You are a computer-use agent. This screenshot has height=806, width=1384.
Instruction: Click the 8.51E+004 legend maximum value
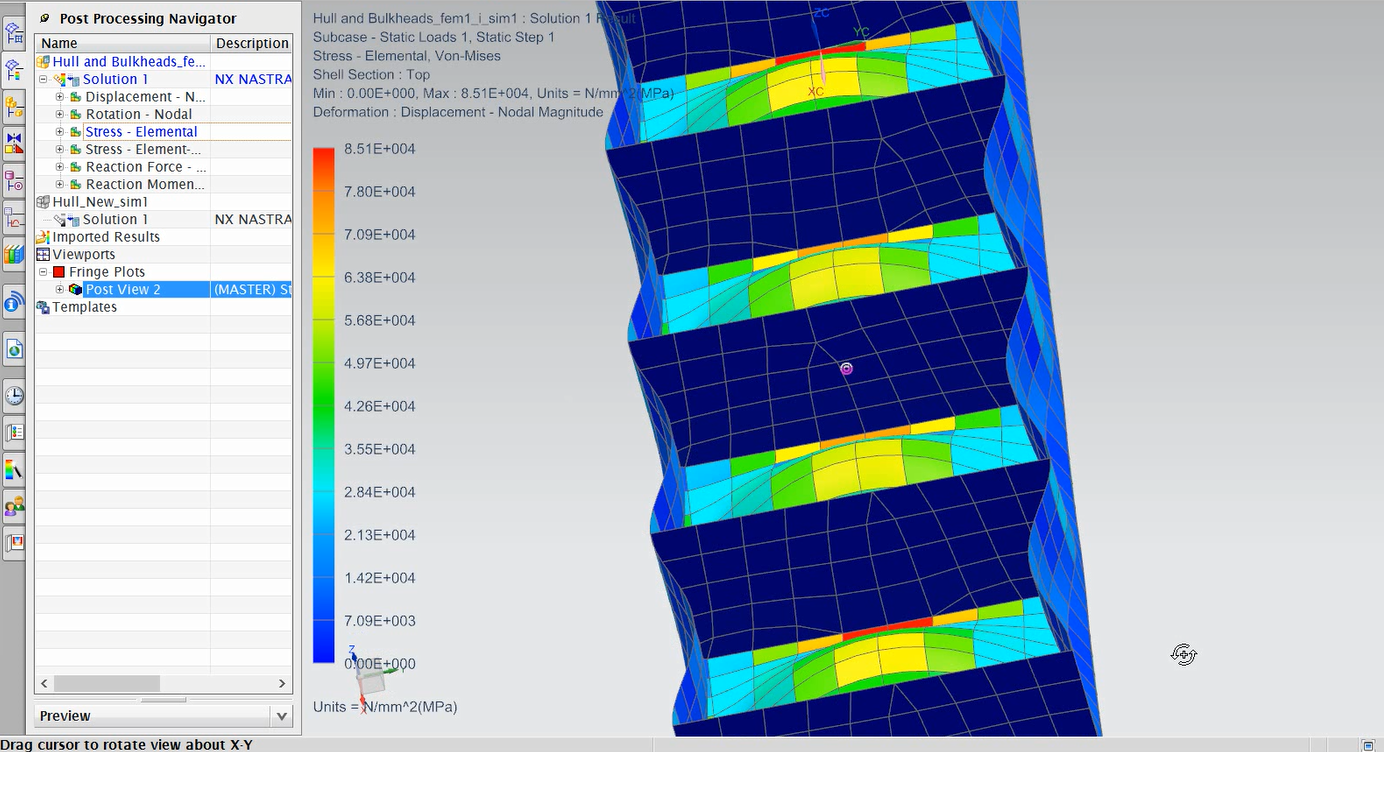click(380, 149)
